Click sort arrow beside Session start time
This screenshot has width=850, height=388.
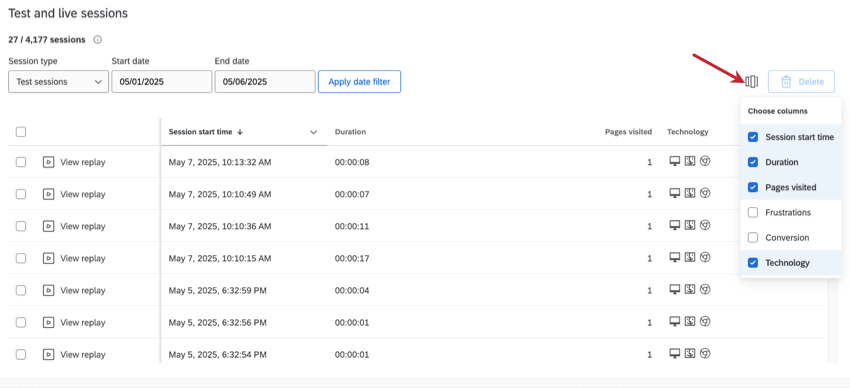click(x=240, y=132)
